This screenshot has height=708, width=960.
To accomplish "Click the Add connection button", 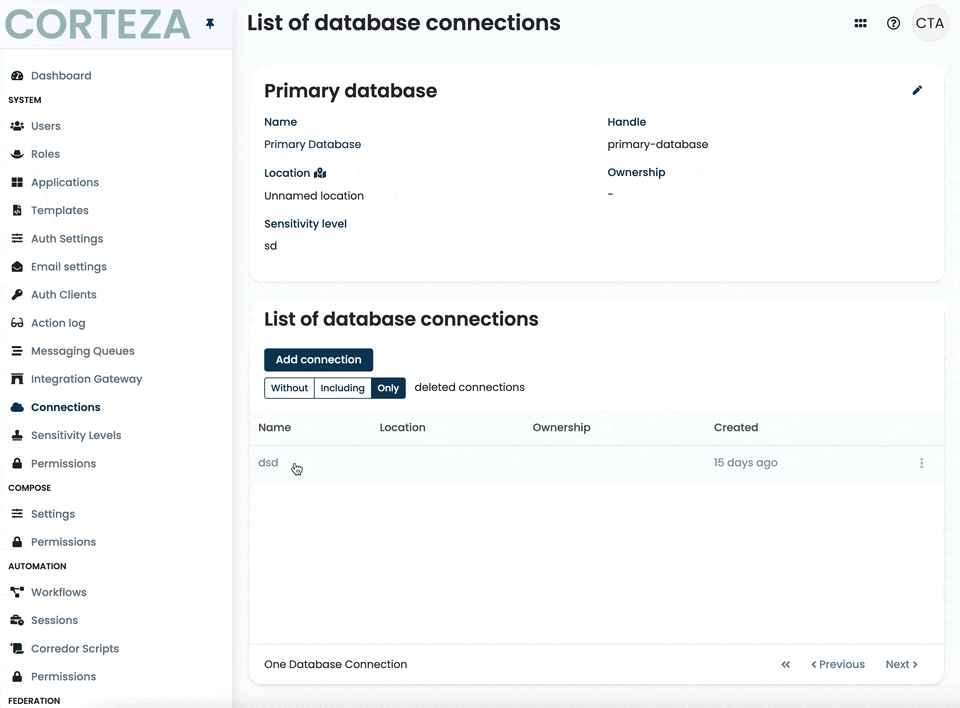I will click(318, 360).
